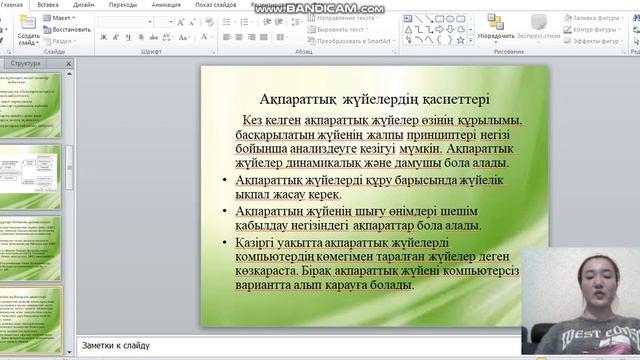Select triangle shape

click(x=408, y=29)
